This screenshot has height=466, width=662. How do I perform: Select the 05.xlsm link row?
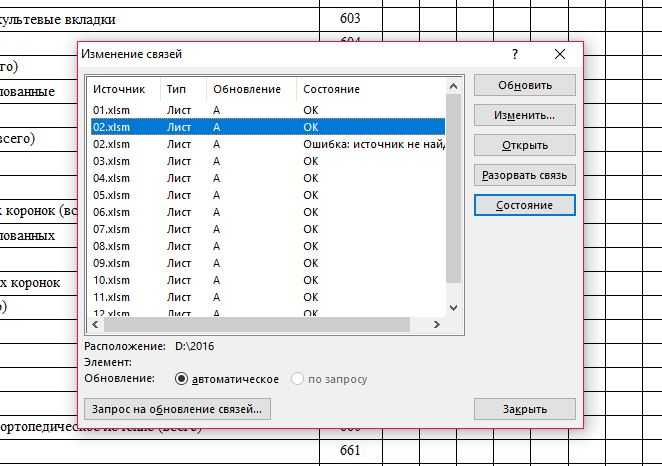[268, 195]
